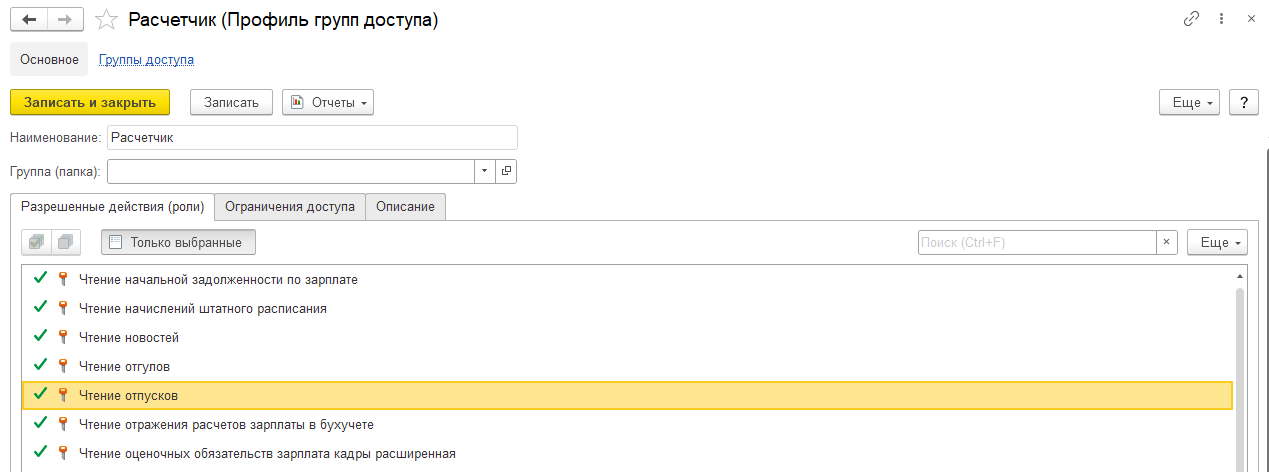The width and height of the screenshot is (1269, 472).
Task: Expand the Группа (папка) dropdown arrow
Action: point(484,172)
